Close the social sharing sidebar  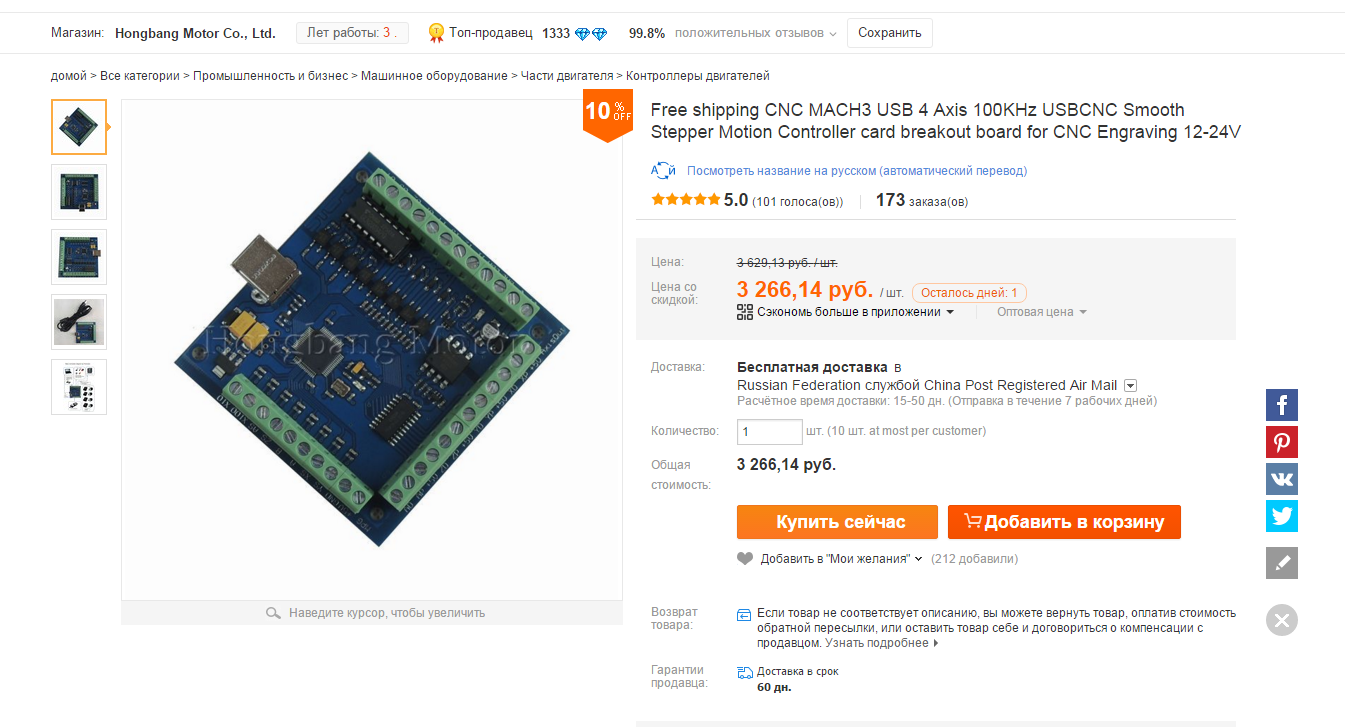(1281, 620)
